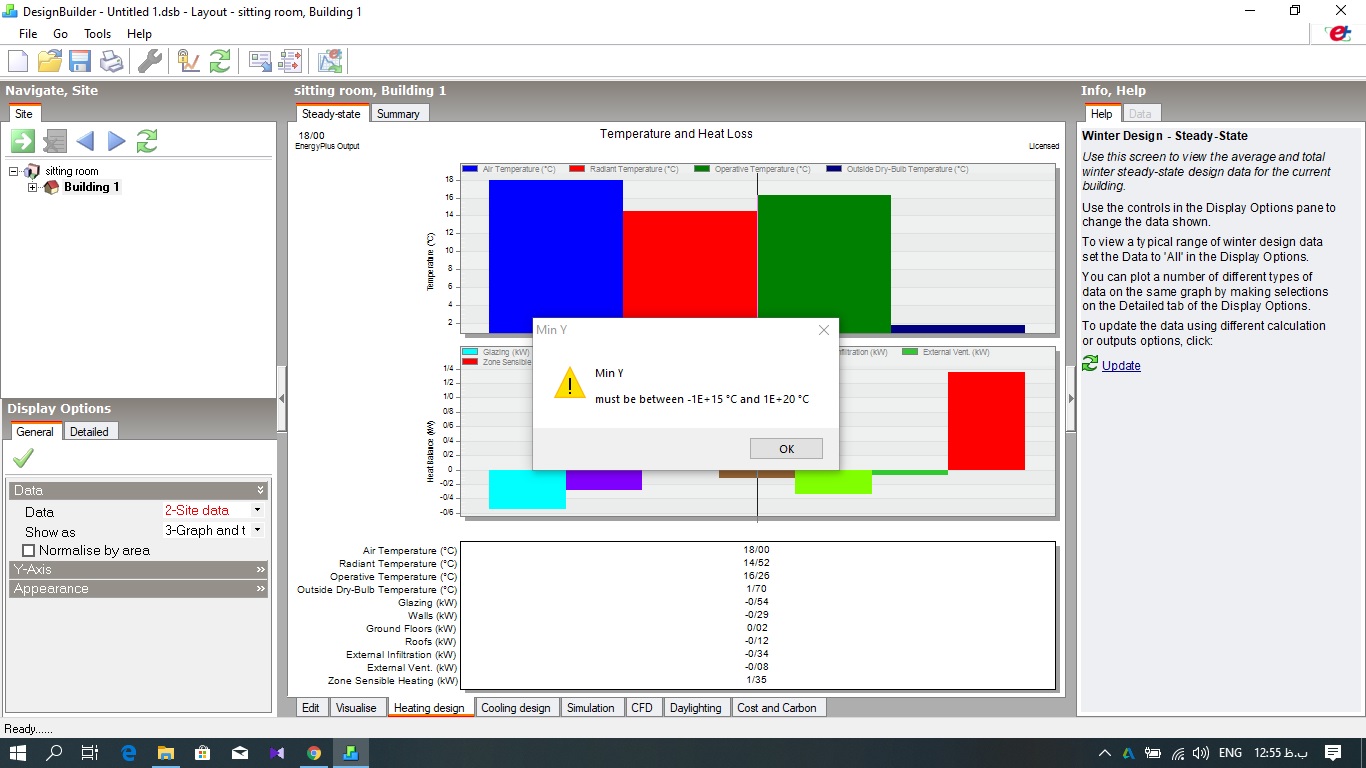Select Building 1 in the tree
1366x768 pixels.
(91, 187)
